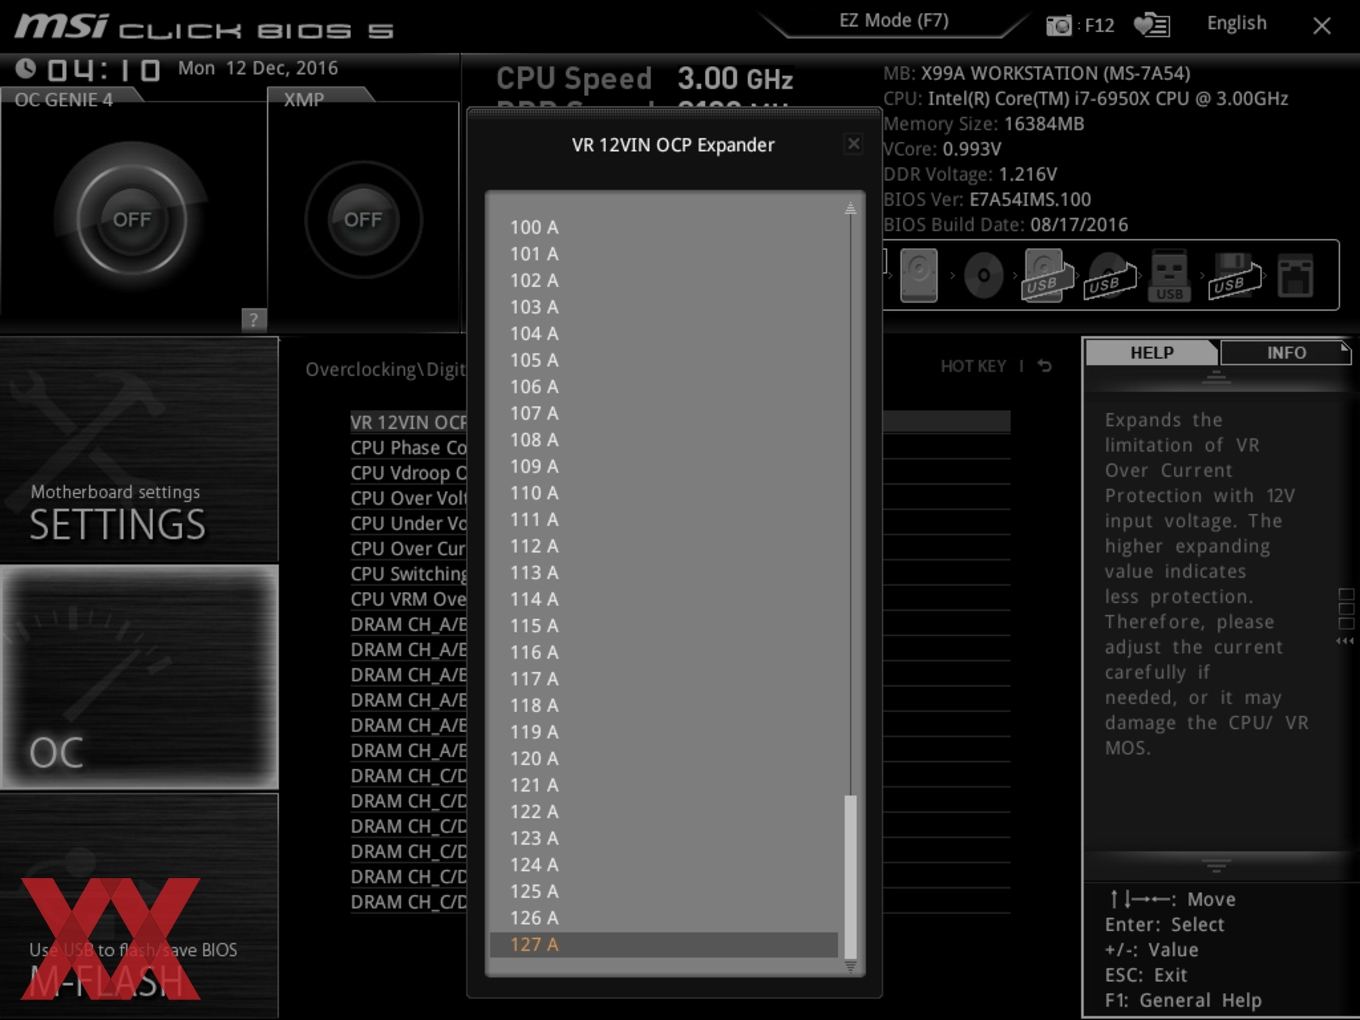Open the OC overclocking section
1360x1020 pixels.
coord(140,678)
